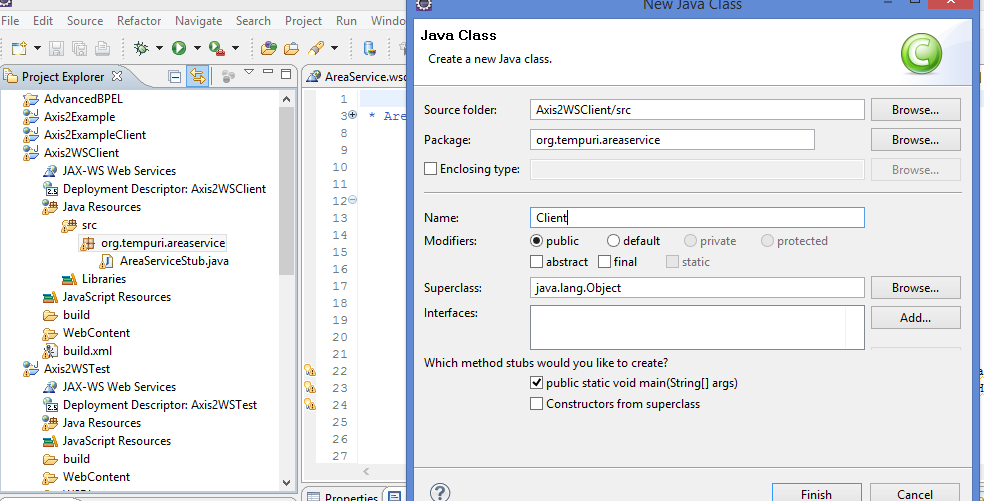Expand folded code at line 3
Image resolution: width=984 pixels, height=501 pixels.
[x=352, y=115]
